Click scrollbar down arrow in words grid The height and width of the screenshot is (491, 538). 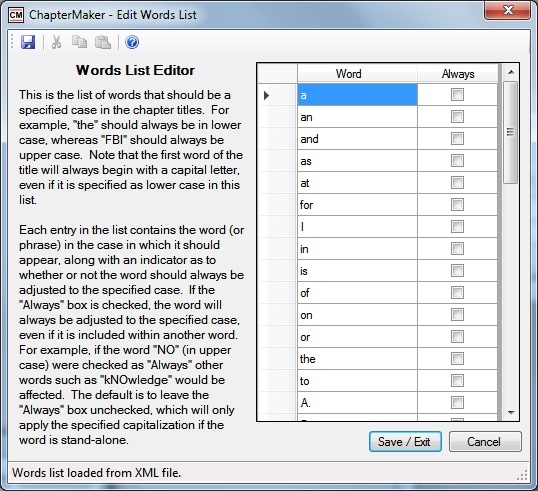click(511, 413)
